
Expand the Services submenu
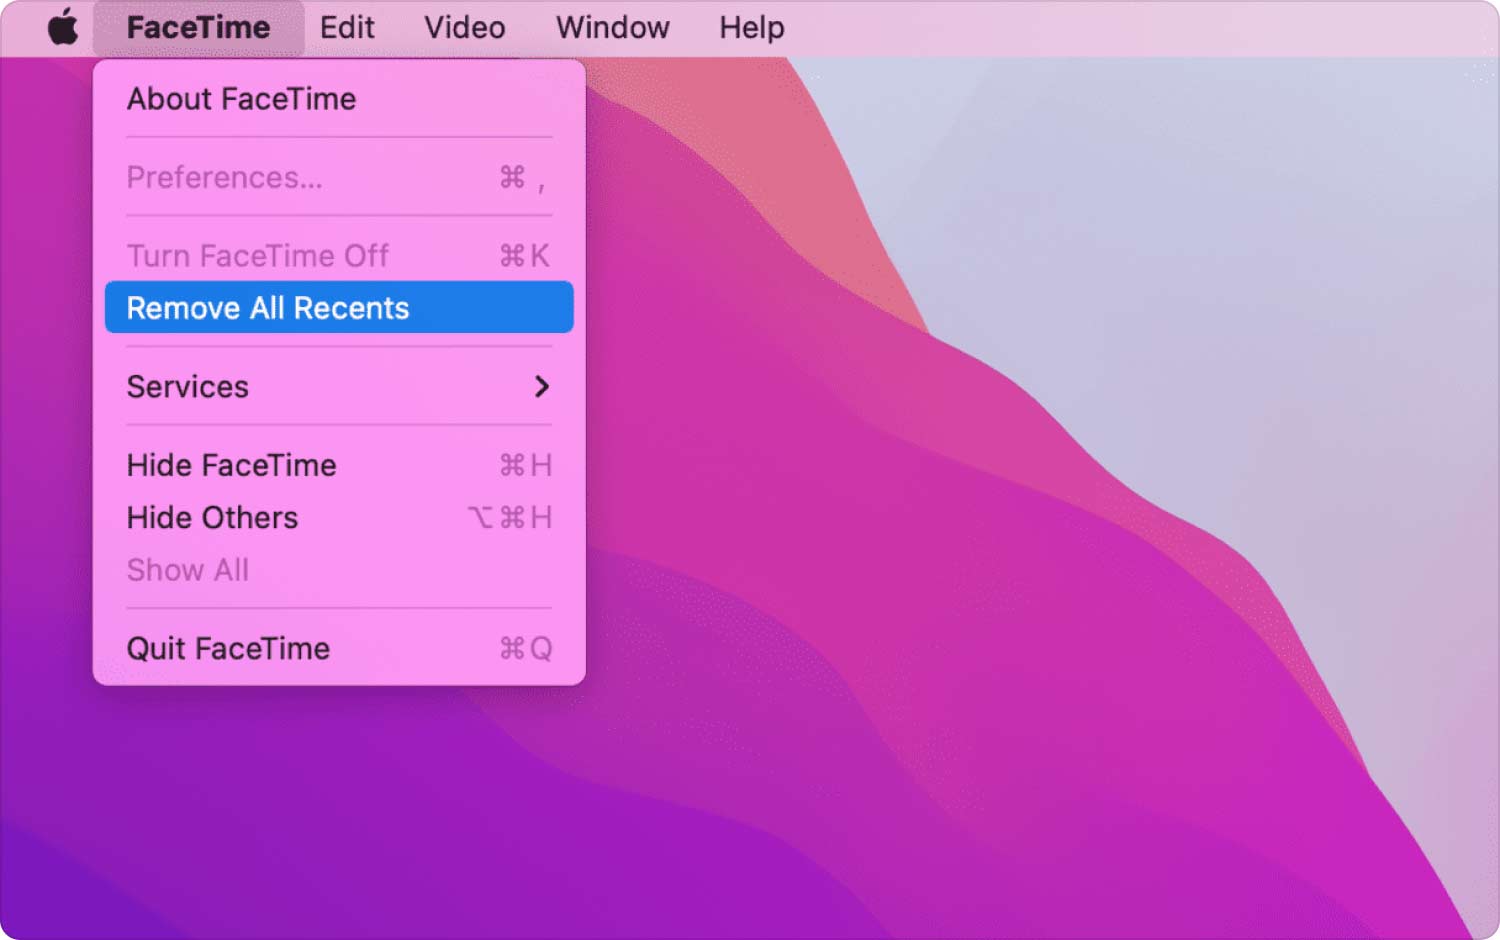click(339, 386)
